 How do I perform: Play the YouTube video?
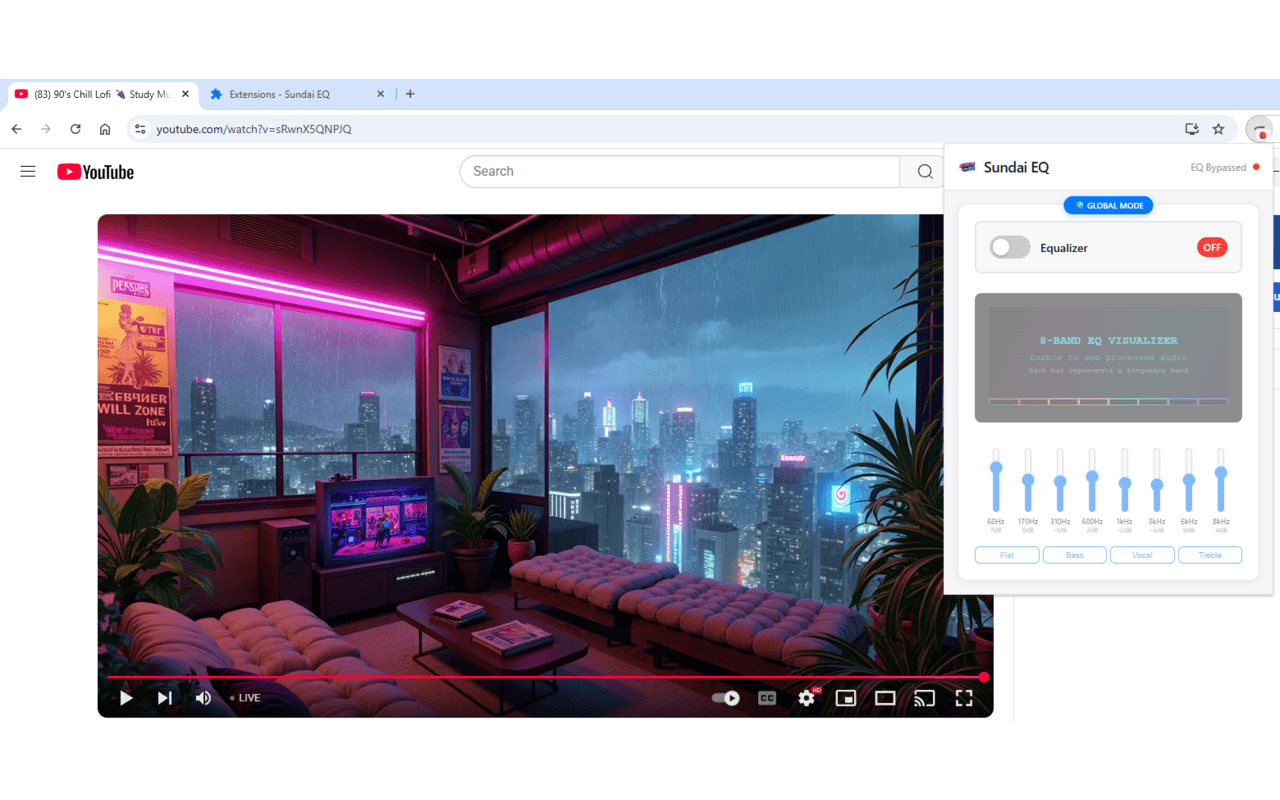(126, 698)
